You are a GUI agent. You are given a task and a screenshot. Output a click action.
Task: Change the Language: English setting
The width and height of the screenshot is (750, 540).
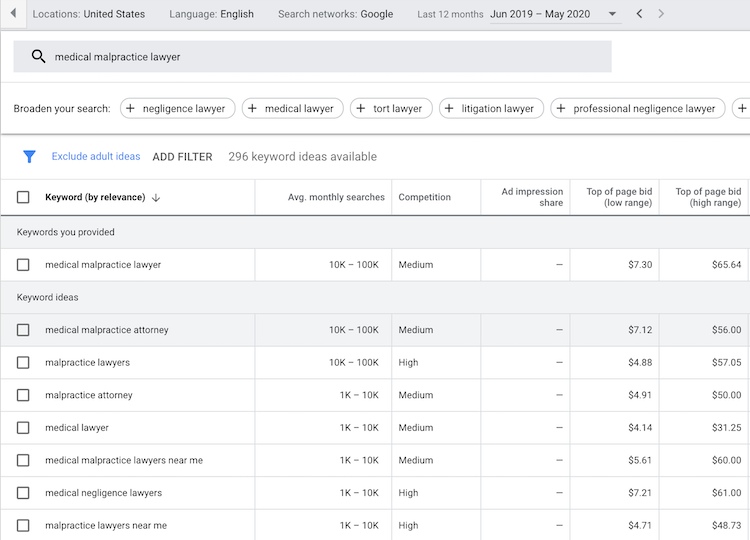[x=211, y=14]
